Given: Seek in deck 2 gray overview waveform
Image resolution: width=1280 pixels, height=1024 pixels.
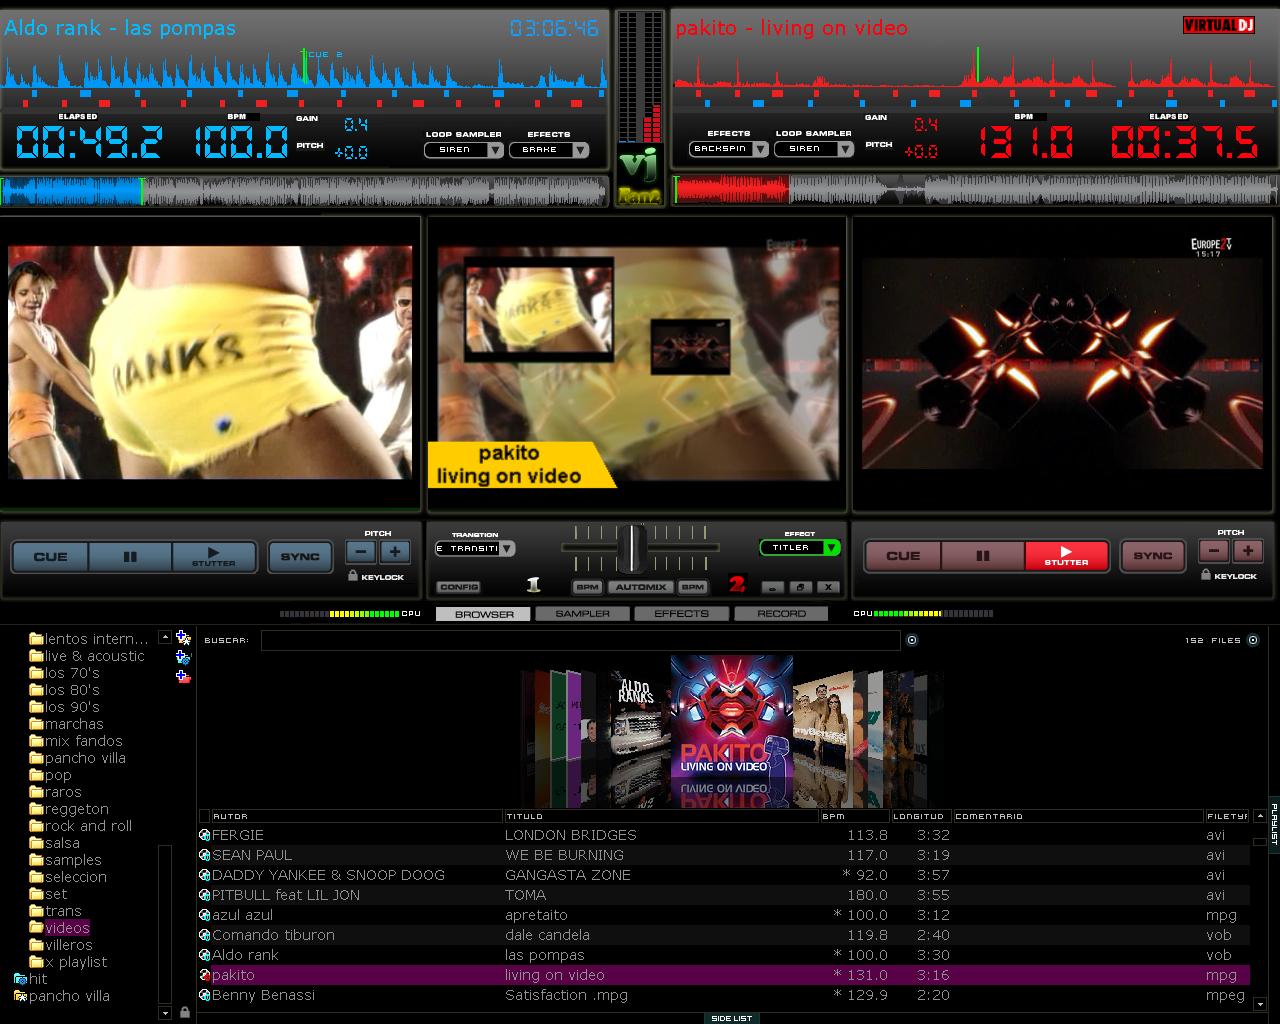Looking at the screenshot, I should [976, 190].
